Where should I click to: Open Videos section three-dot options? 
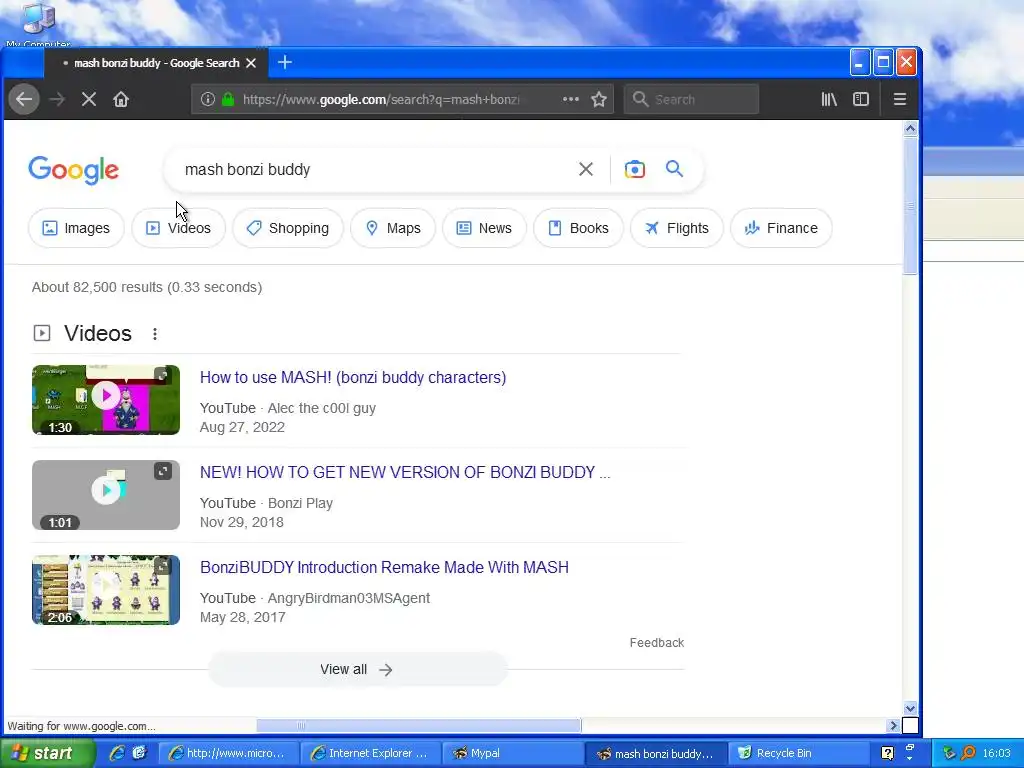155,334
